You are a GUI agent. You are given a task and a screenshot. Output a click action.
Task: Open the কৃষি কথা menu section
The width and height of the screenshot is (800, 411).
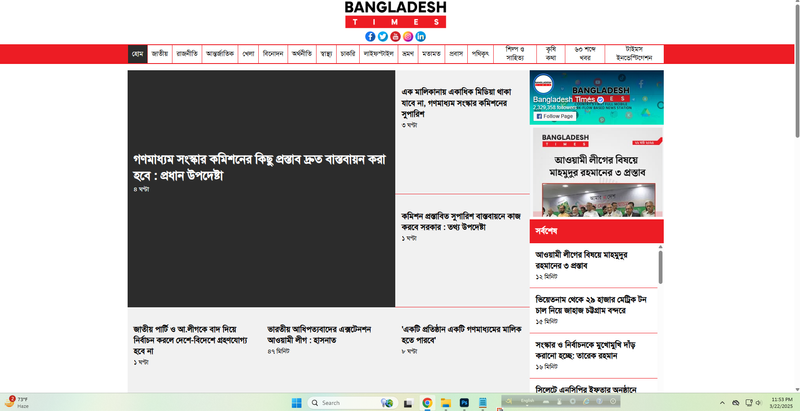pyautogui.click(x=551, y=54)
